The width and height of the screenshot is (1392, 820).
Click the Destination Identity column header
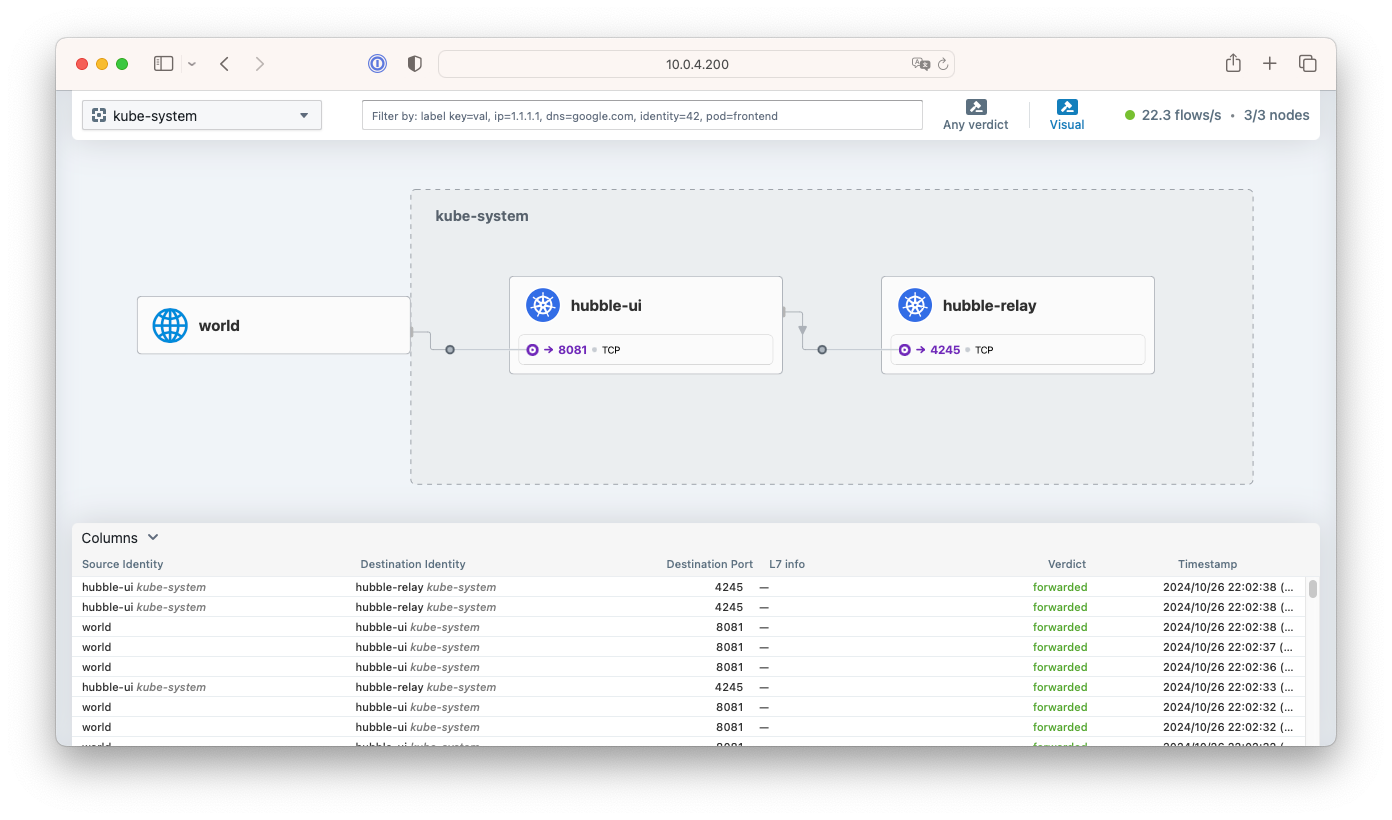[413, 564]
